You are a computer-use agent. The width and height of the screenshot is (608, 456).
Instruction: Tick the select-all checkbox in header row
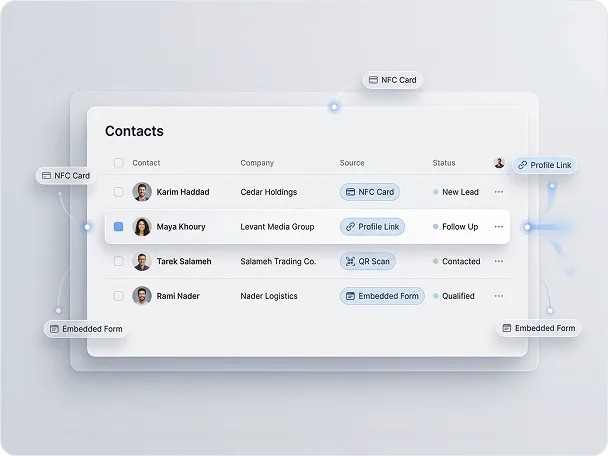(x=118, y=163)
